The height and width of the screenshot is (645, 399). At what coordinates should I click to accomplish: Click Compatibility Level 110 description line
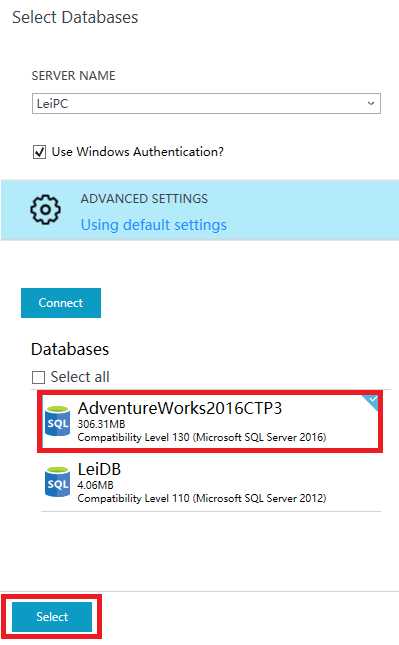[x=202, y=498]
